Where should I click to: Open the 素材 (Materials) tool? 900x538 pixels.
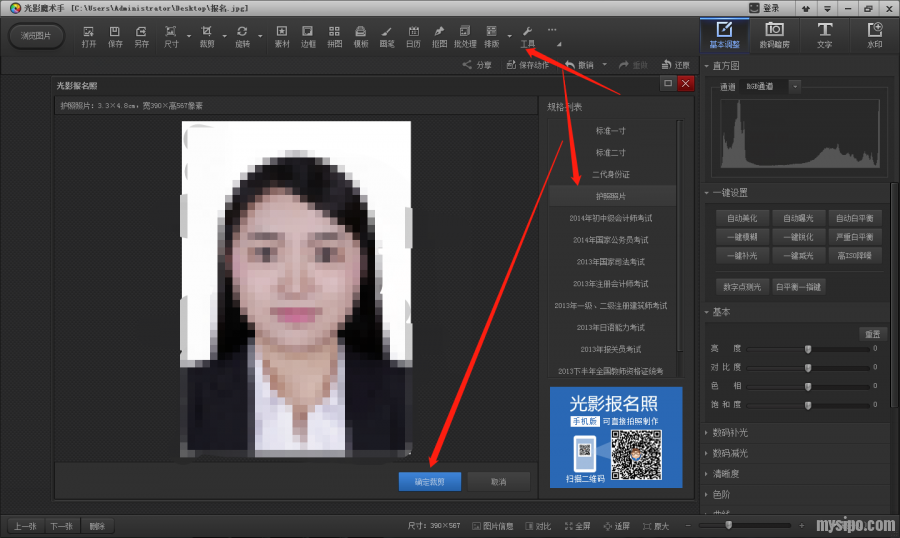(x=282, y=36)
